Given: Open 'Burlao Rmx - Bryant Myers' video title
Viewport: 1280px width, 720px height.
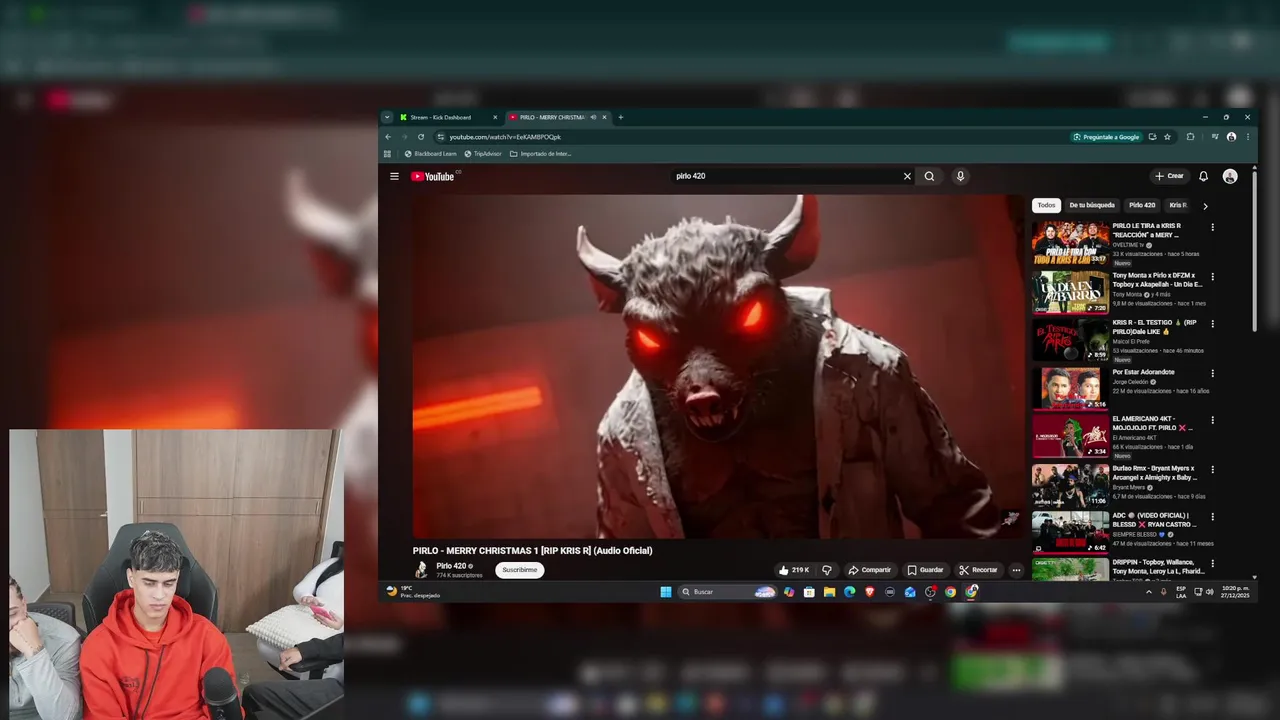Looking at the screenshot, I should pos(1154,473).
